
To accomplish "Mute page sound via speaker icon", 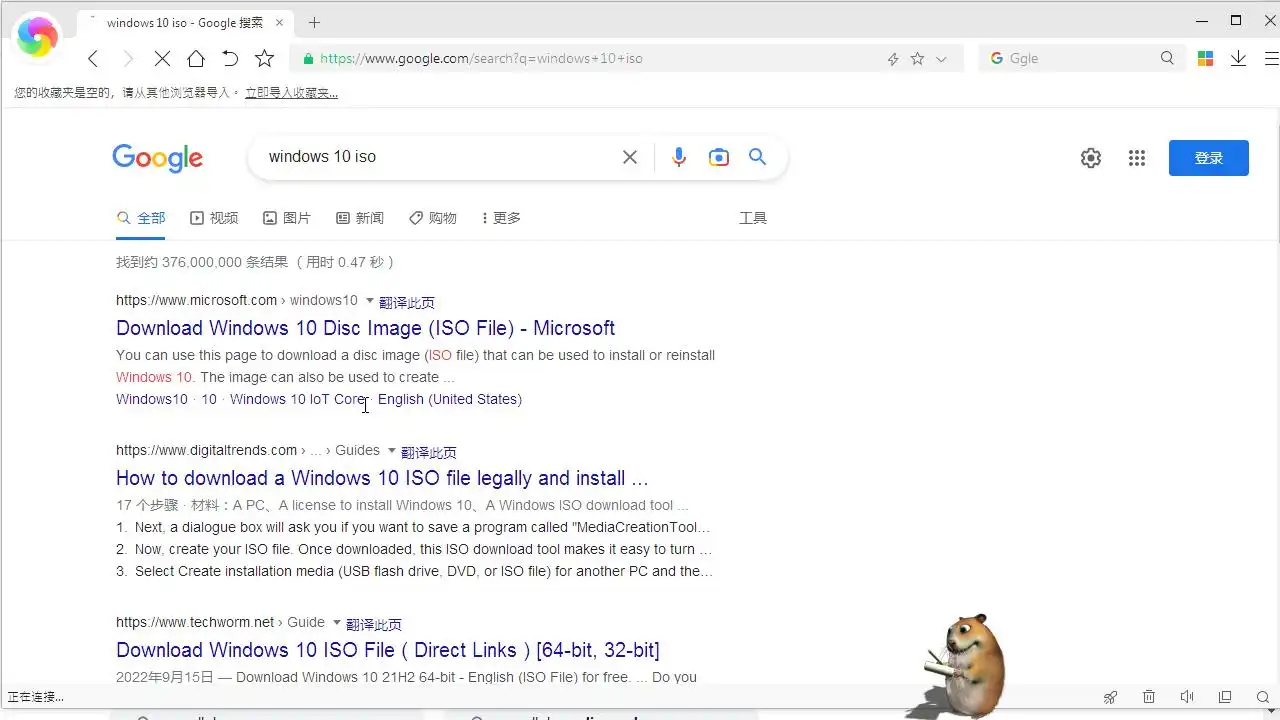I will [x=1187, y=697].
